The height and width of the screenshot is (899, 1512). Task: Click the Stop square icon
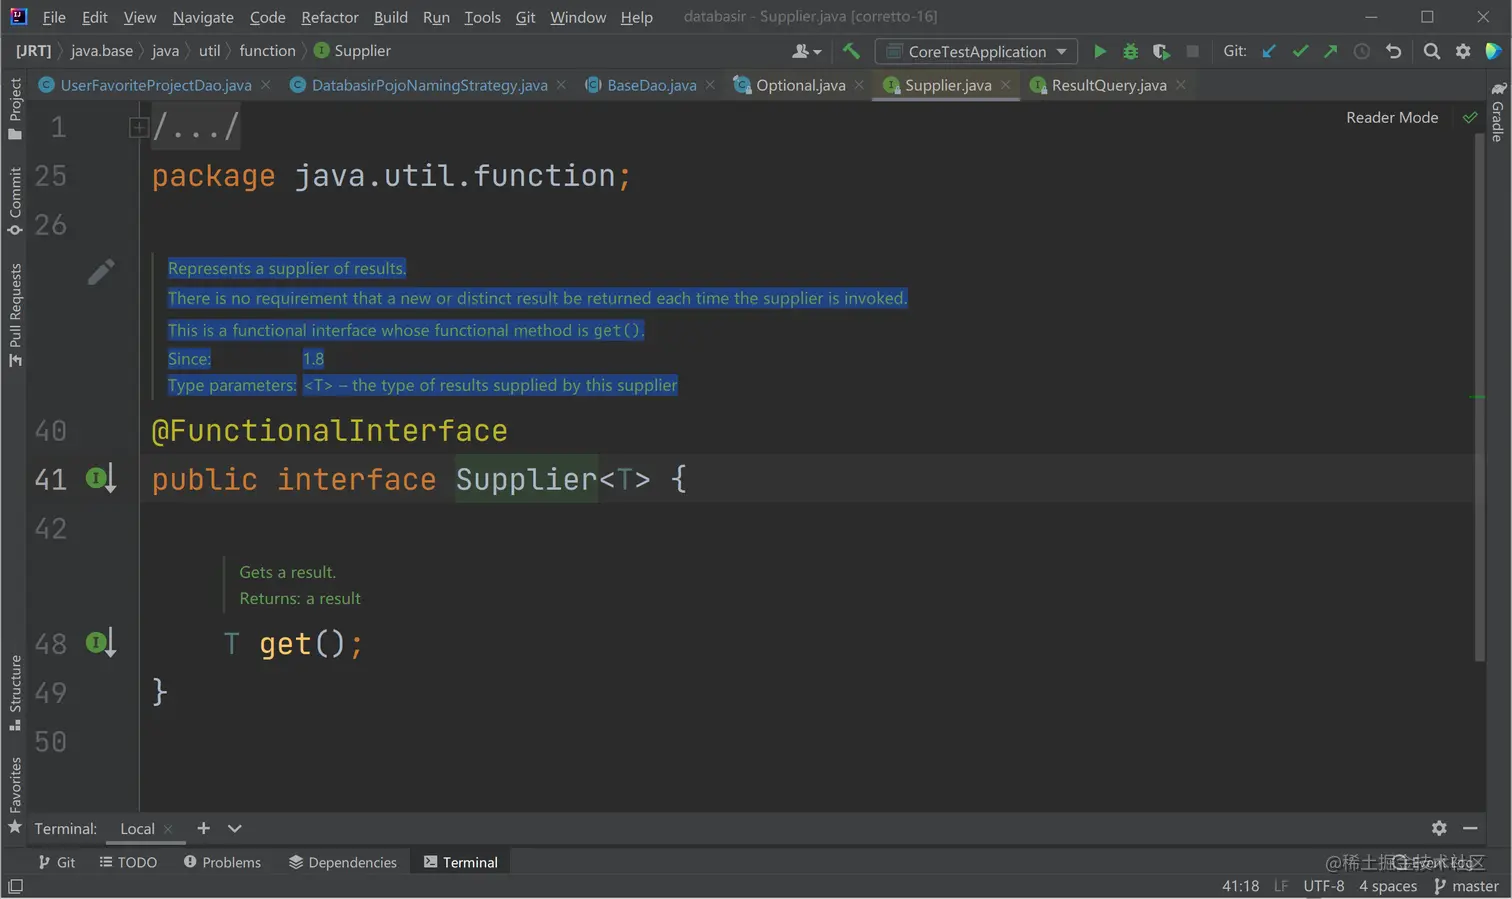(1192, 51)
